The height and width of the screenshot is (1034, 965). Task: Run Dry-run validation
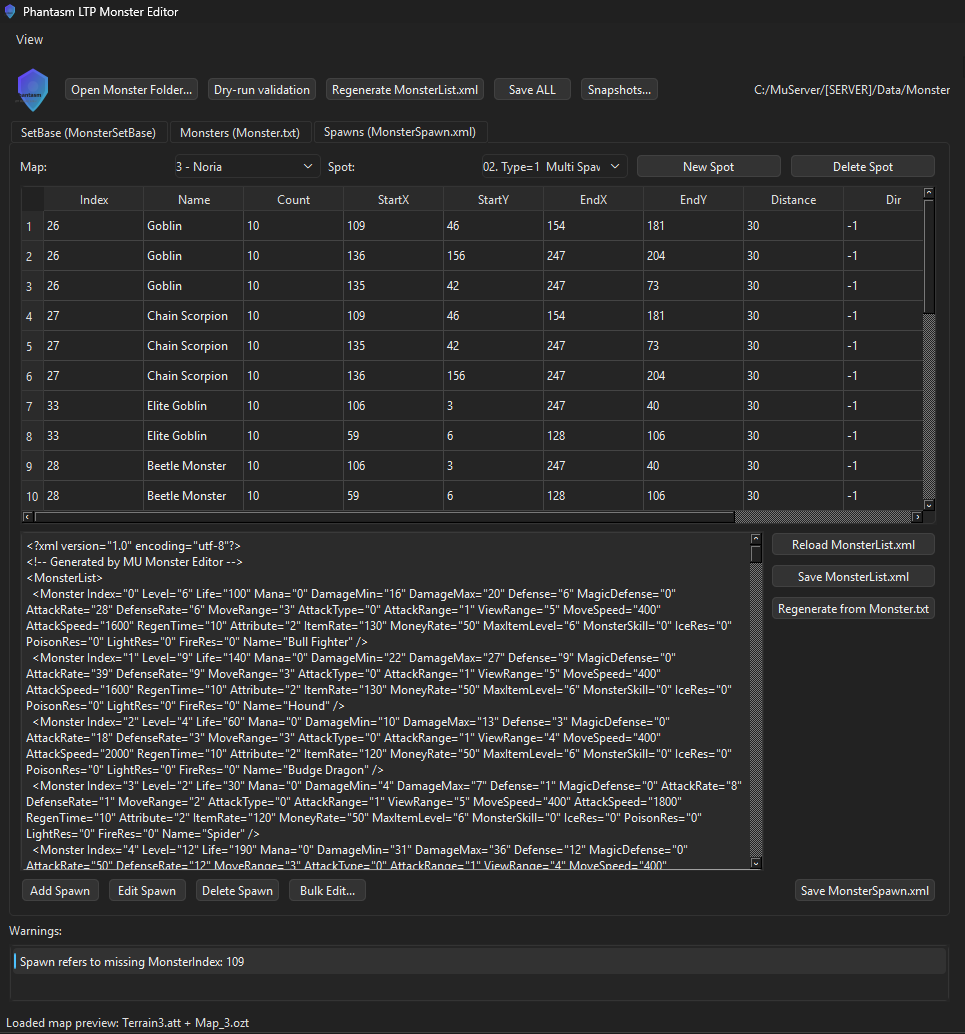262,90
